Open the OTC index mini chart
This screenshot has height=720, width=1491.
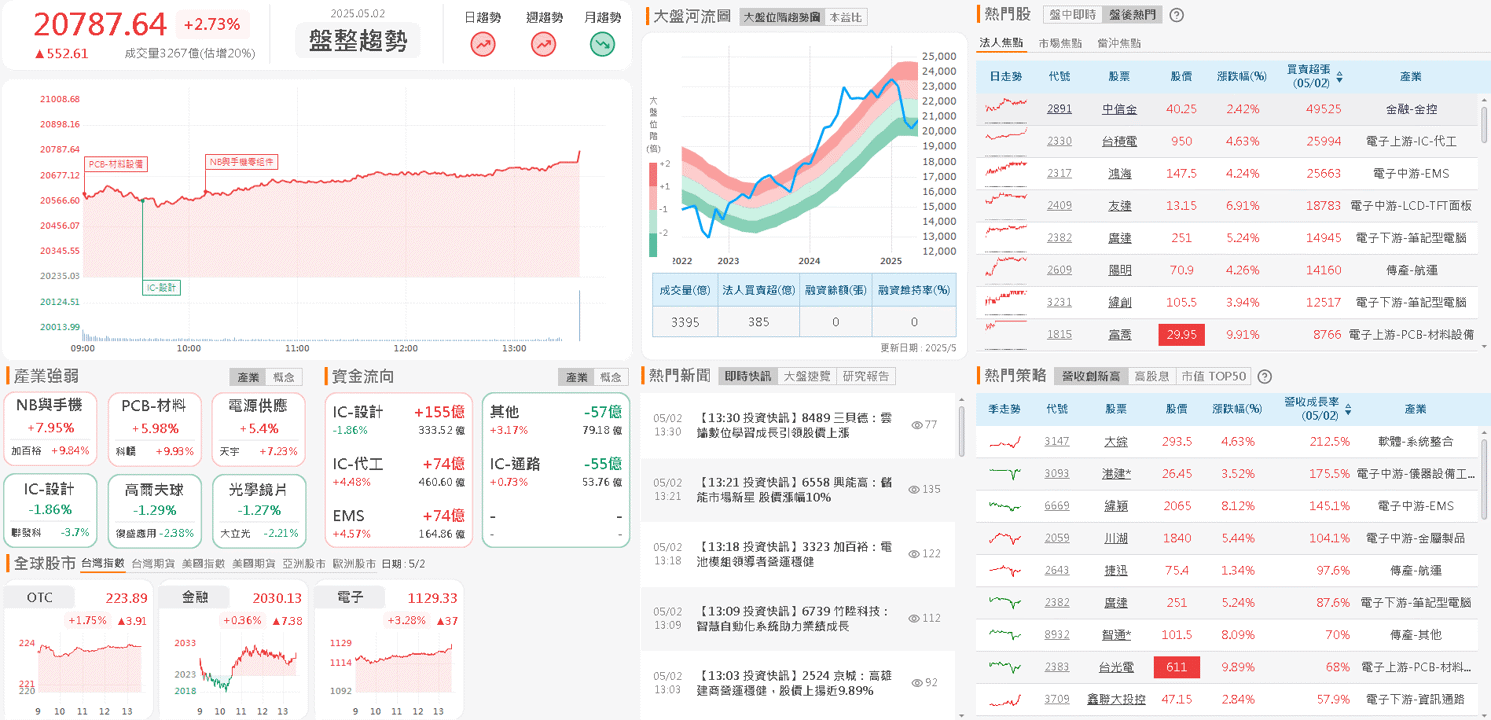(78, 650)
